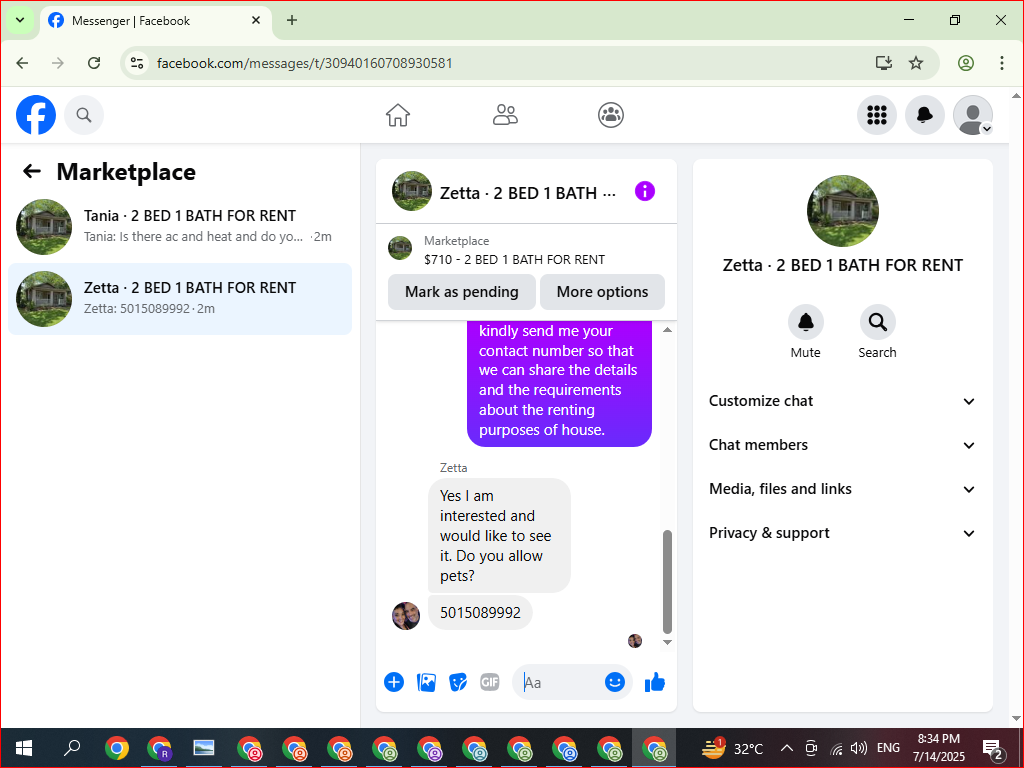Open the Friends icon in top navigation

pos(505,115)
